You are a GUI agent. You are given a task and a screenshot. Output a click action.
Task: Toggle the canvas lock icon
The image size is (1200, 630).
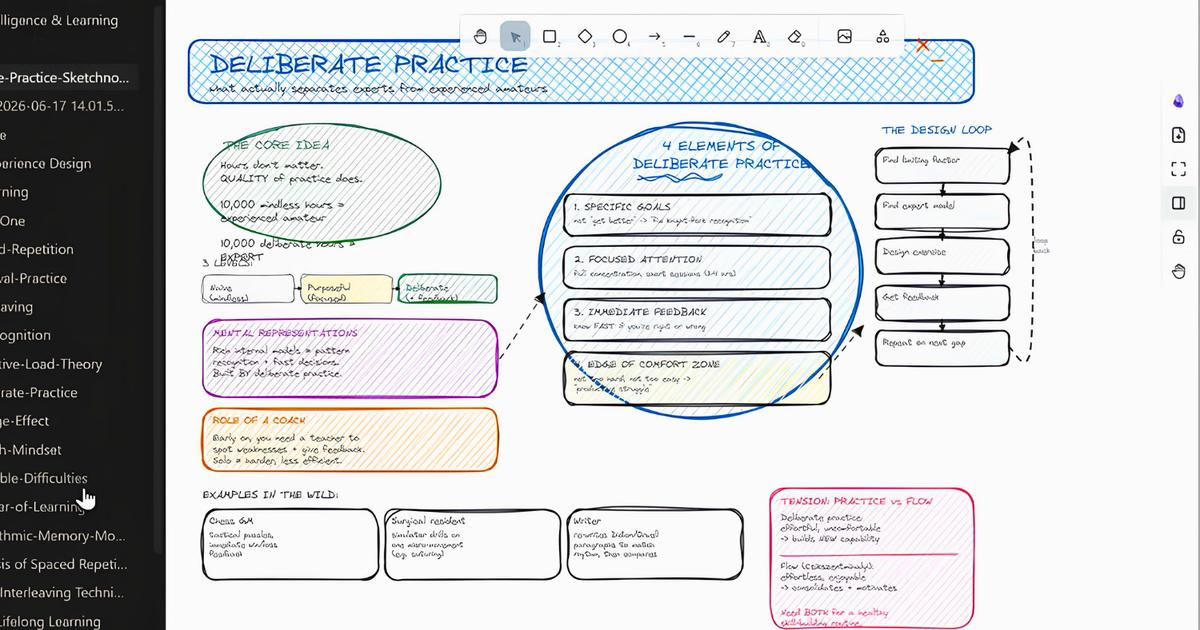[x=1178, y=237]
